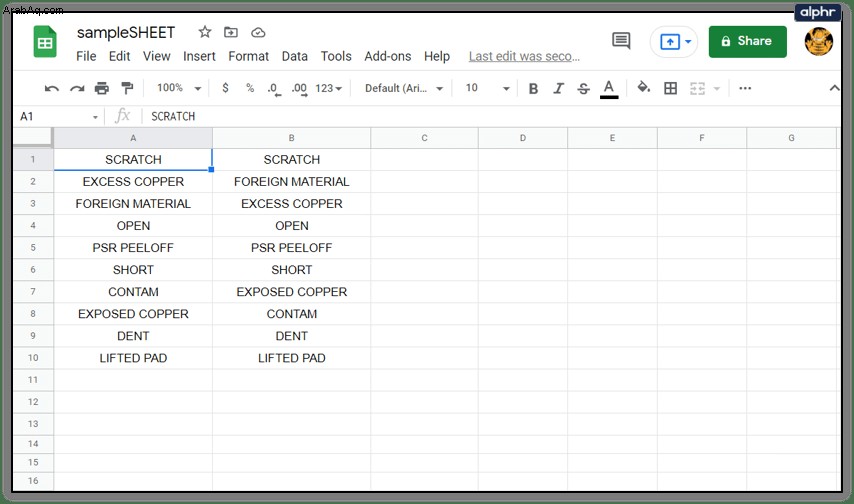Select cell A2 EXCESS COPPER
This screenshot has width=854, height=504.
[x=133, y=181]
